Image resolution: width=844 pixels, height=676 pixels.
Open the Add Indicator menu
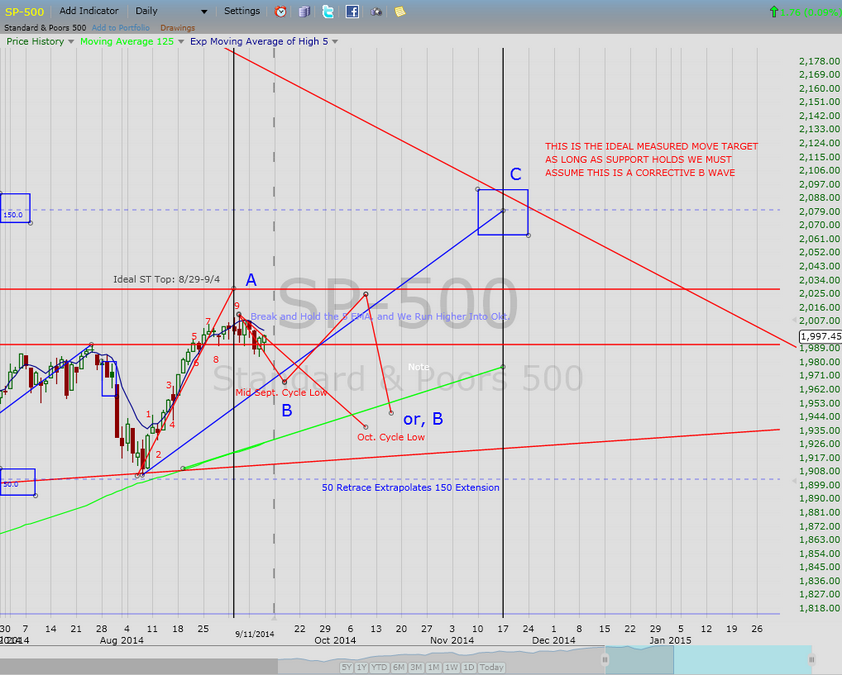(x=89, y=11)
